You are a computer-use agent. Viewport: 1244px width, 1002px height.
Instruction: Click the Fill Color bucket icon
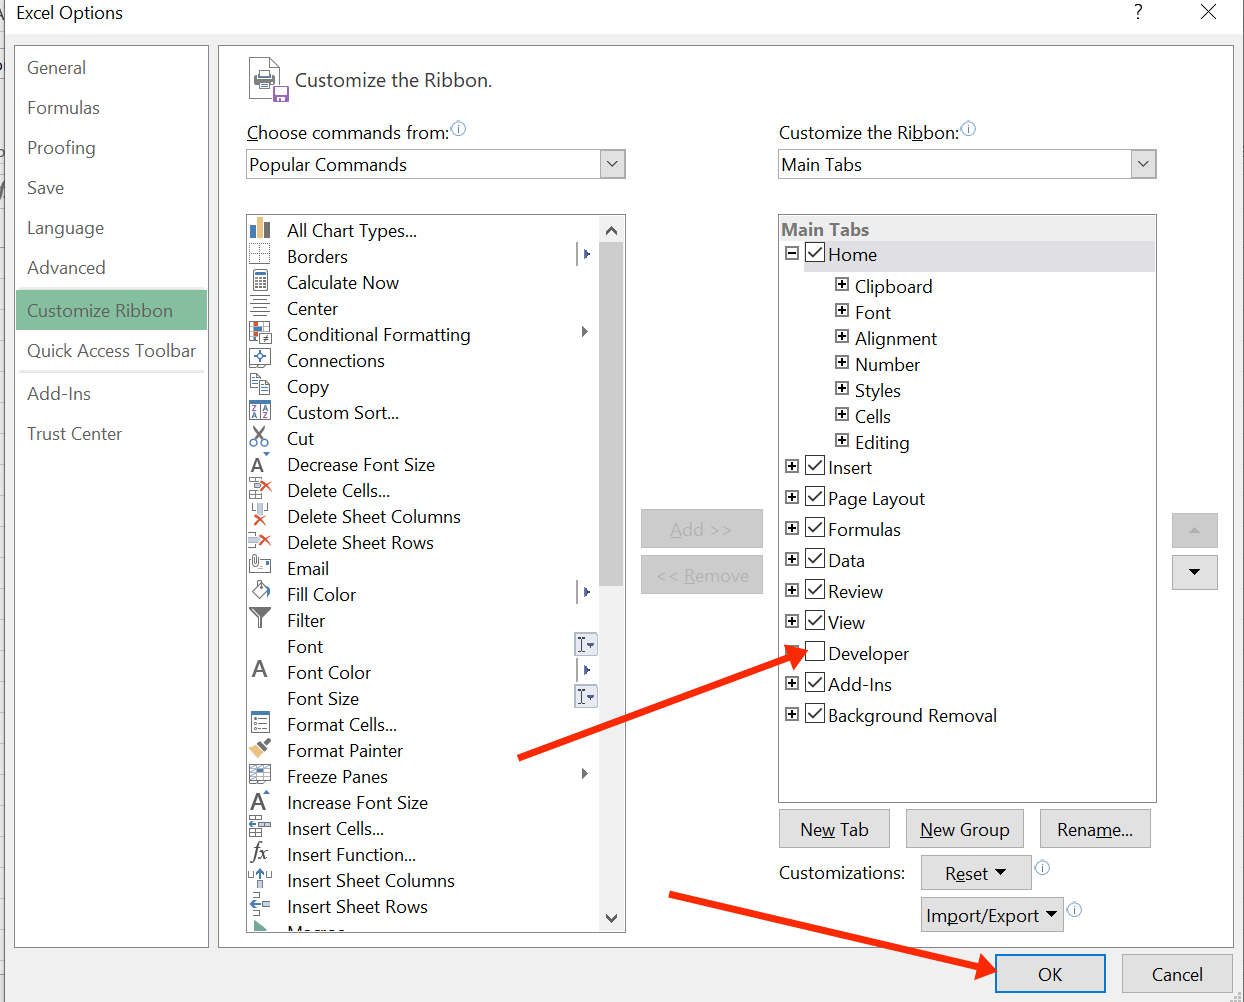[260, 593]
